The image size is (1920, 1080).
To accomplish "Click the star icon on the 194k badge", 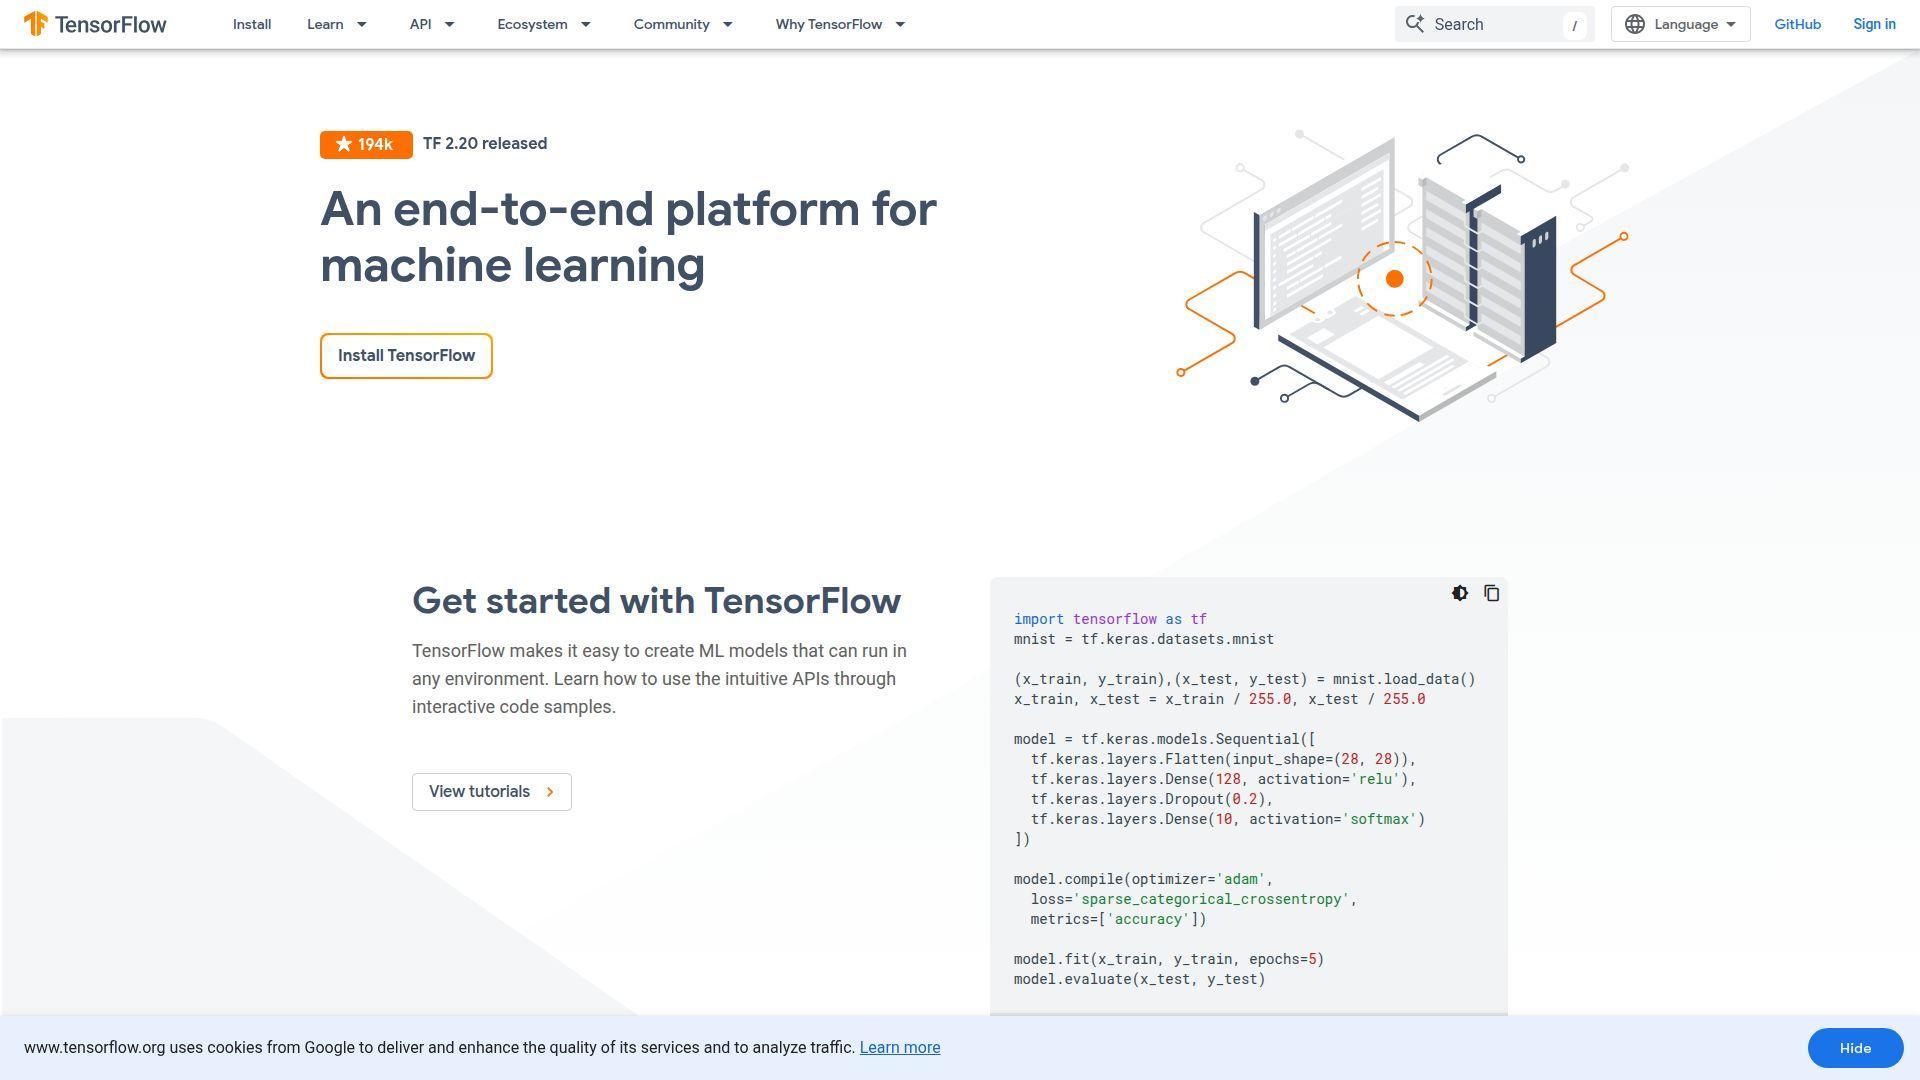I will click(343, 143).
